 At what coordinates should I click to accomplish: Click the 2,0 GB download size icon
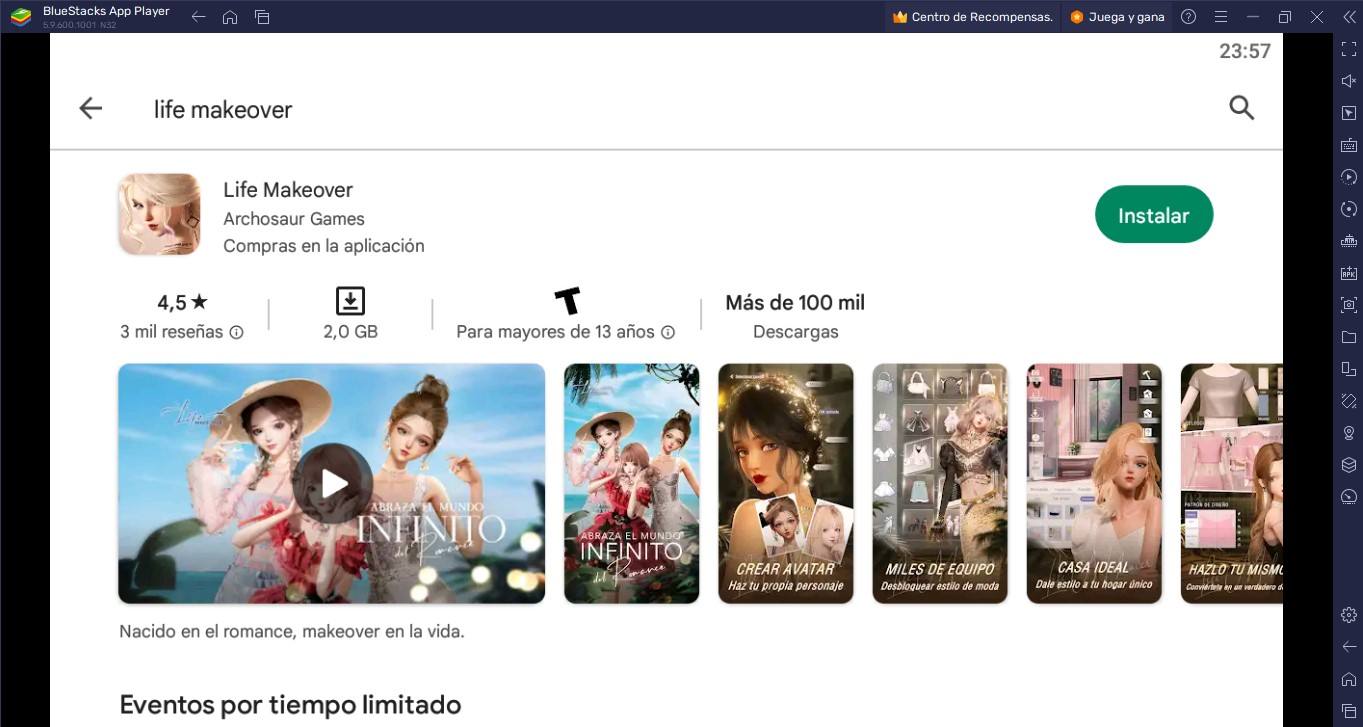click(x=350, y=301)
